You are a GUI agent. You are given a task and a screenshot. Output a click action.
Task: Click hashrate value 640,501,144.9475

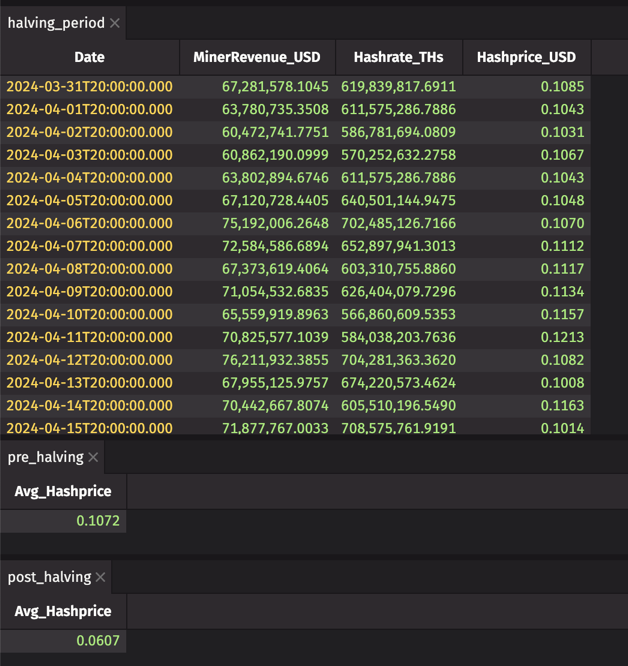398,200
